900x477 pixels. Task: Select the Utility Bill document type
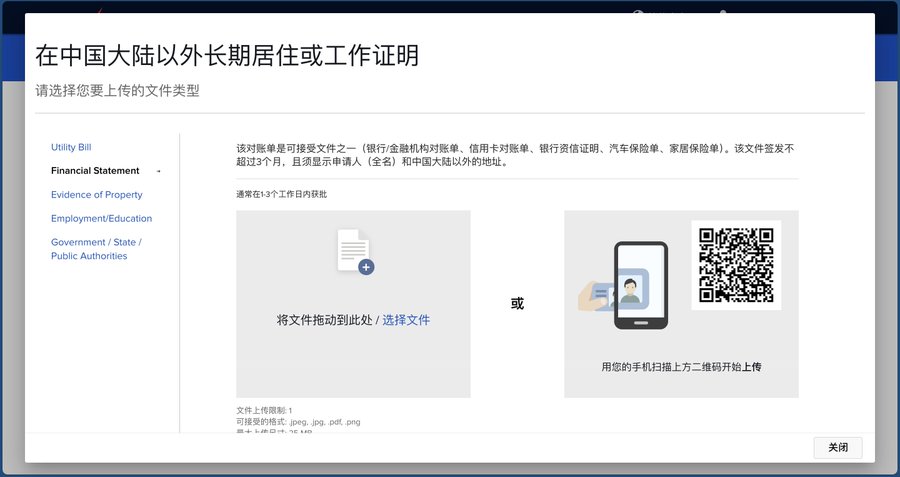(x=71, y=147)
